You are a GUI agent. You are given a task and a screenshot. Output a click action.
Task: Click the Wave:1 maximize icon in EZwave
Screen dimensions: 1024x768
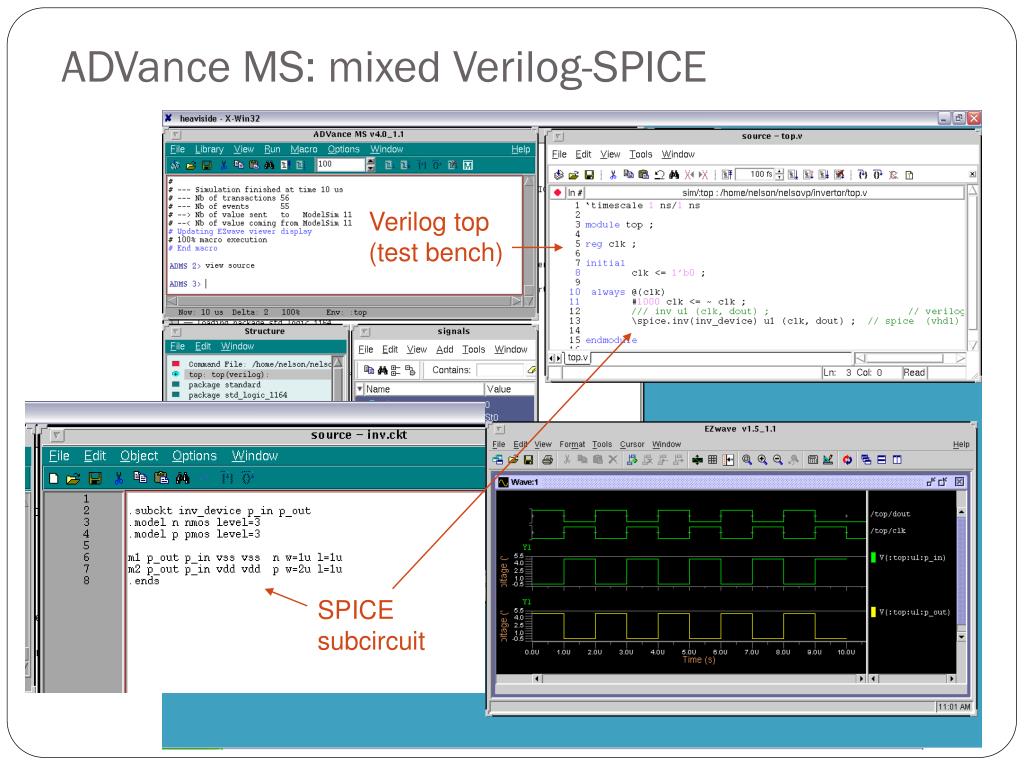click(943, 481)
